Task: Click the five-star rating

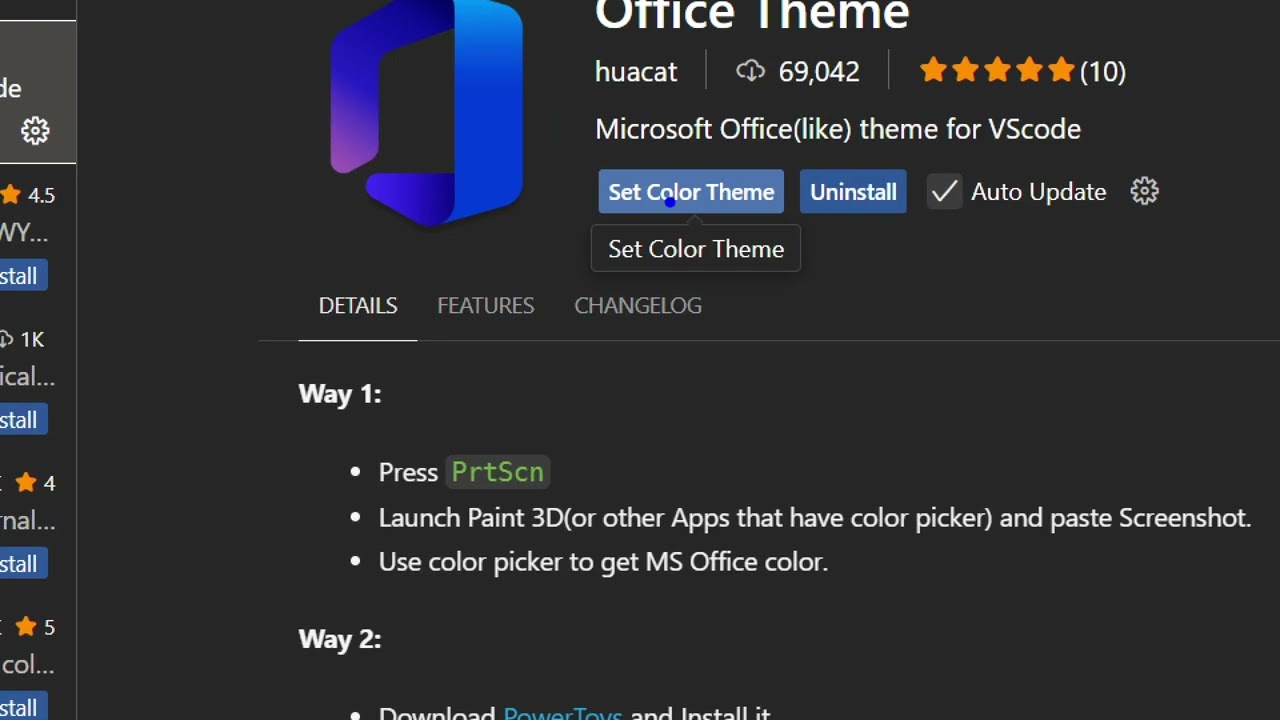Action: click(997, 71)
